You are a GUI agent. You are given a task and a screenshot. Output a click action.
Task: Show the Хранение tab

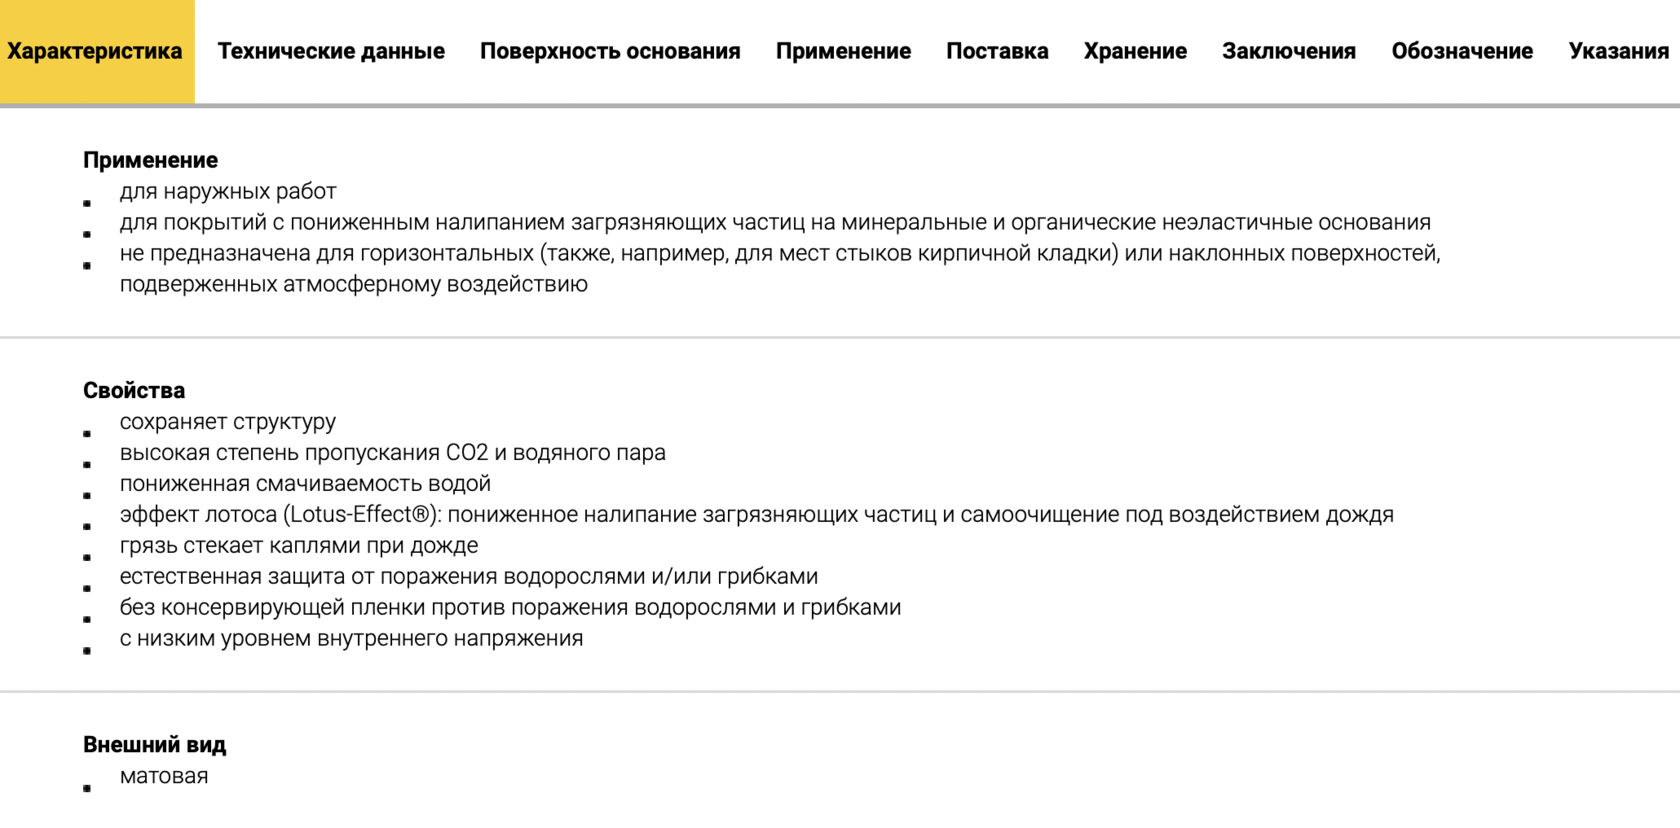[1135, 51]
